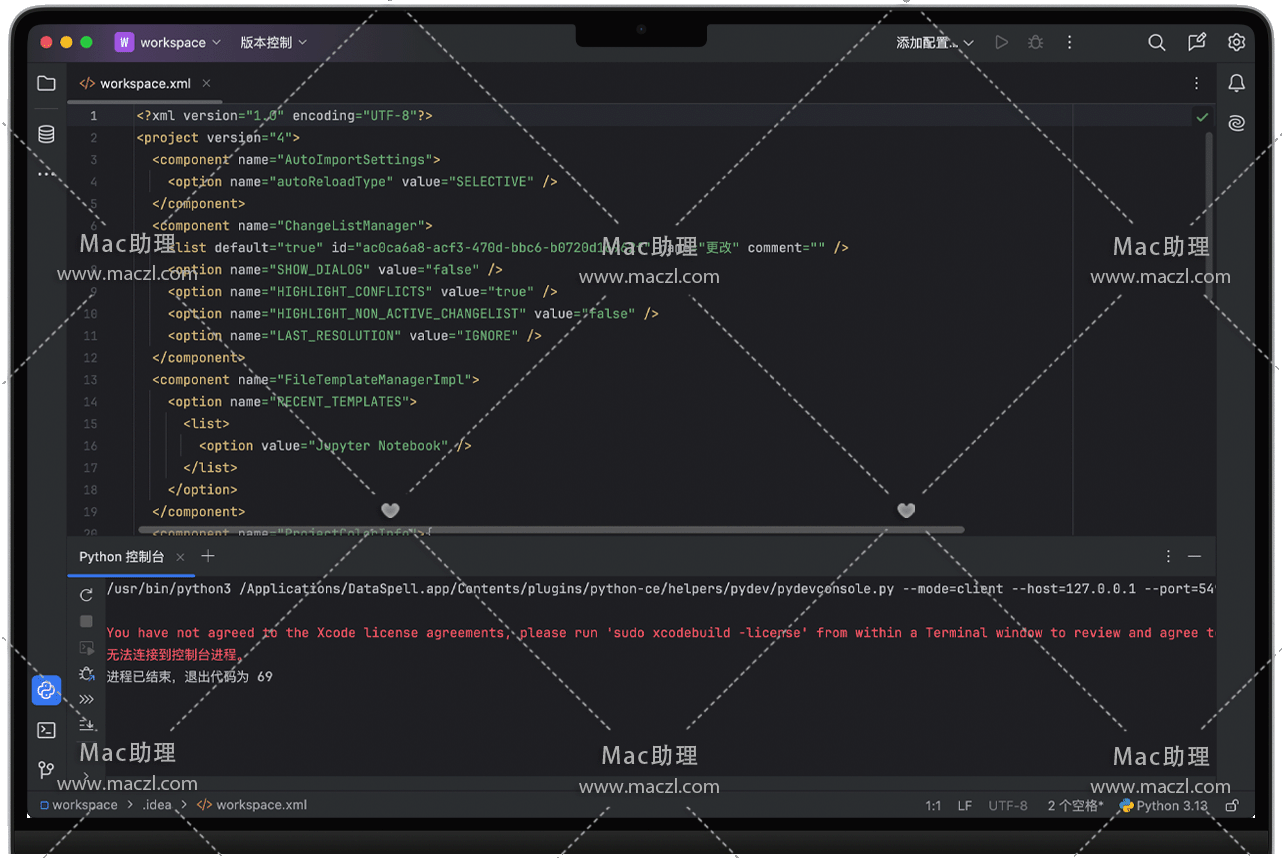
Task: Click the UTF-8 encoding in status bar
Action: 1007,805
